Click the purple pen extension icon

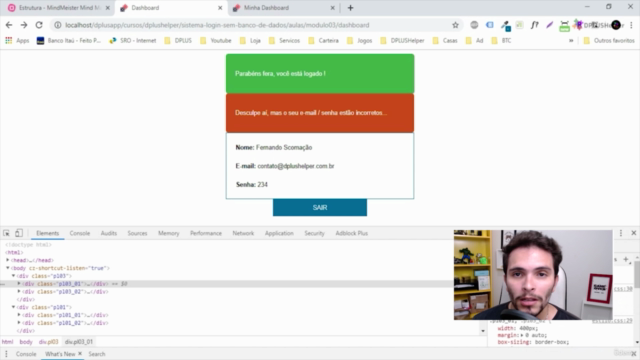[x=549, y=25]
